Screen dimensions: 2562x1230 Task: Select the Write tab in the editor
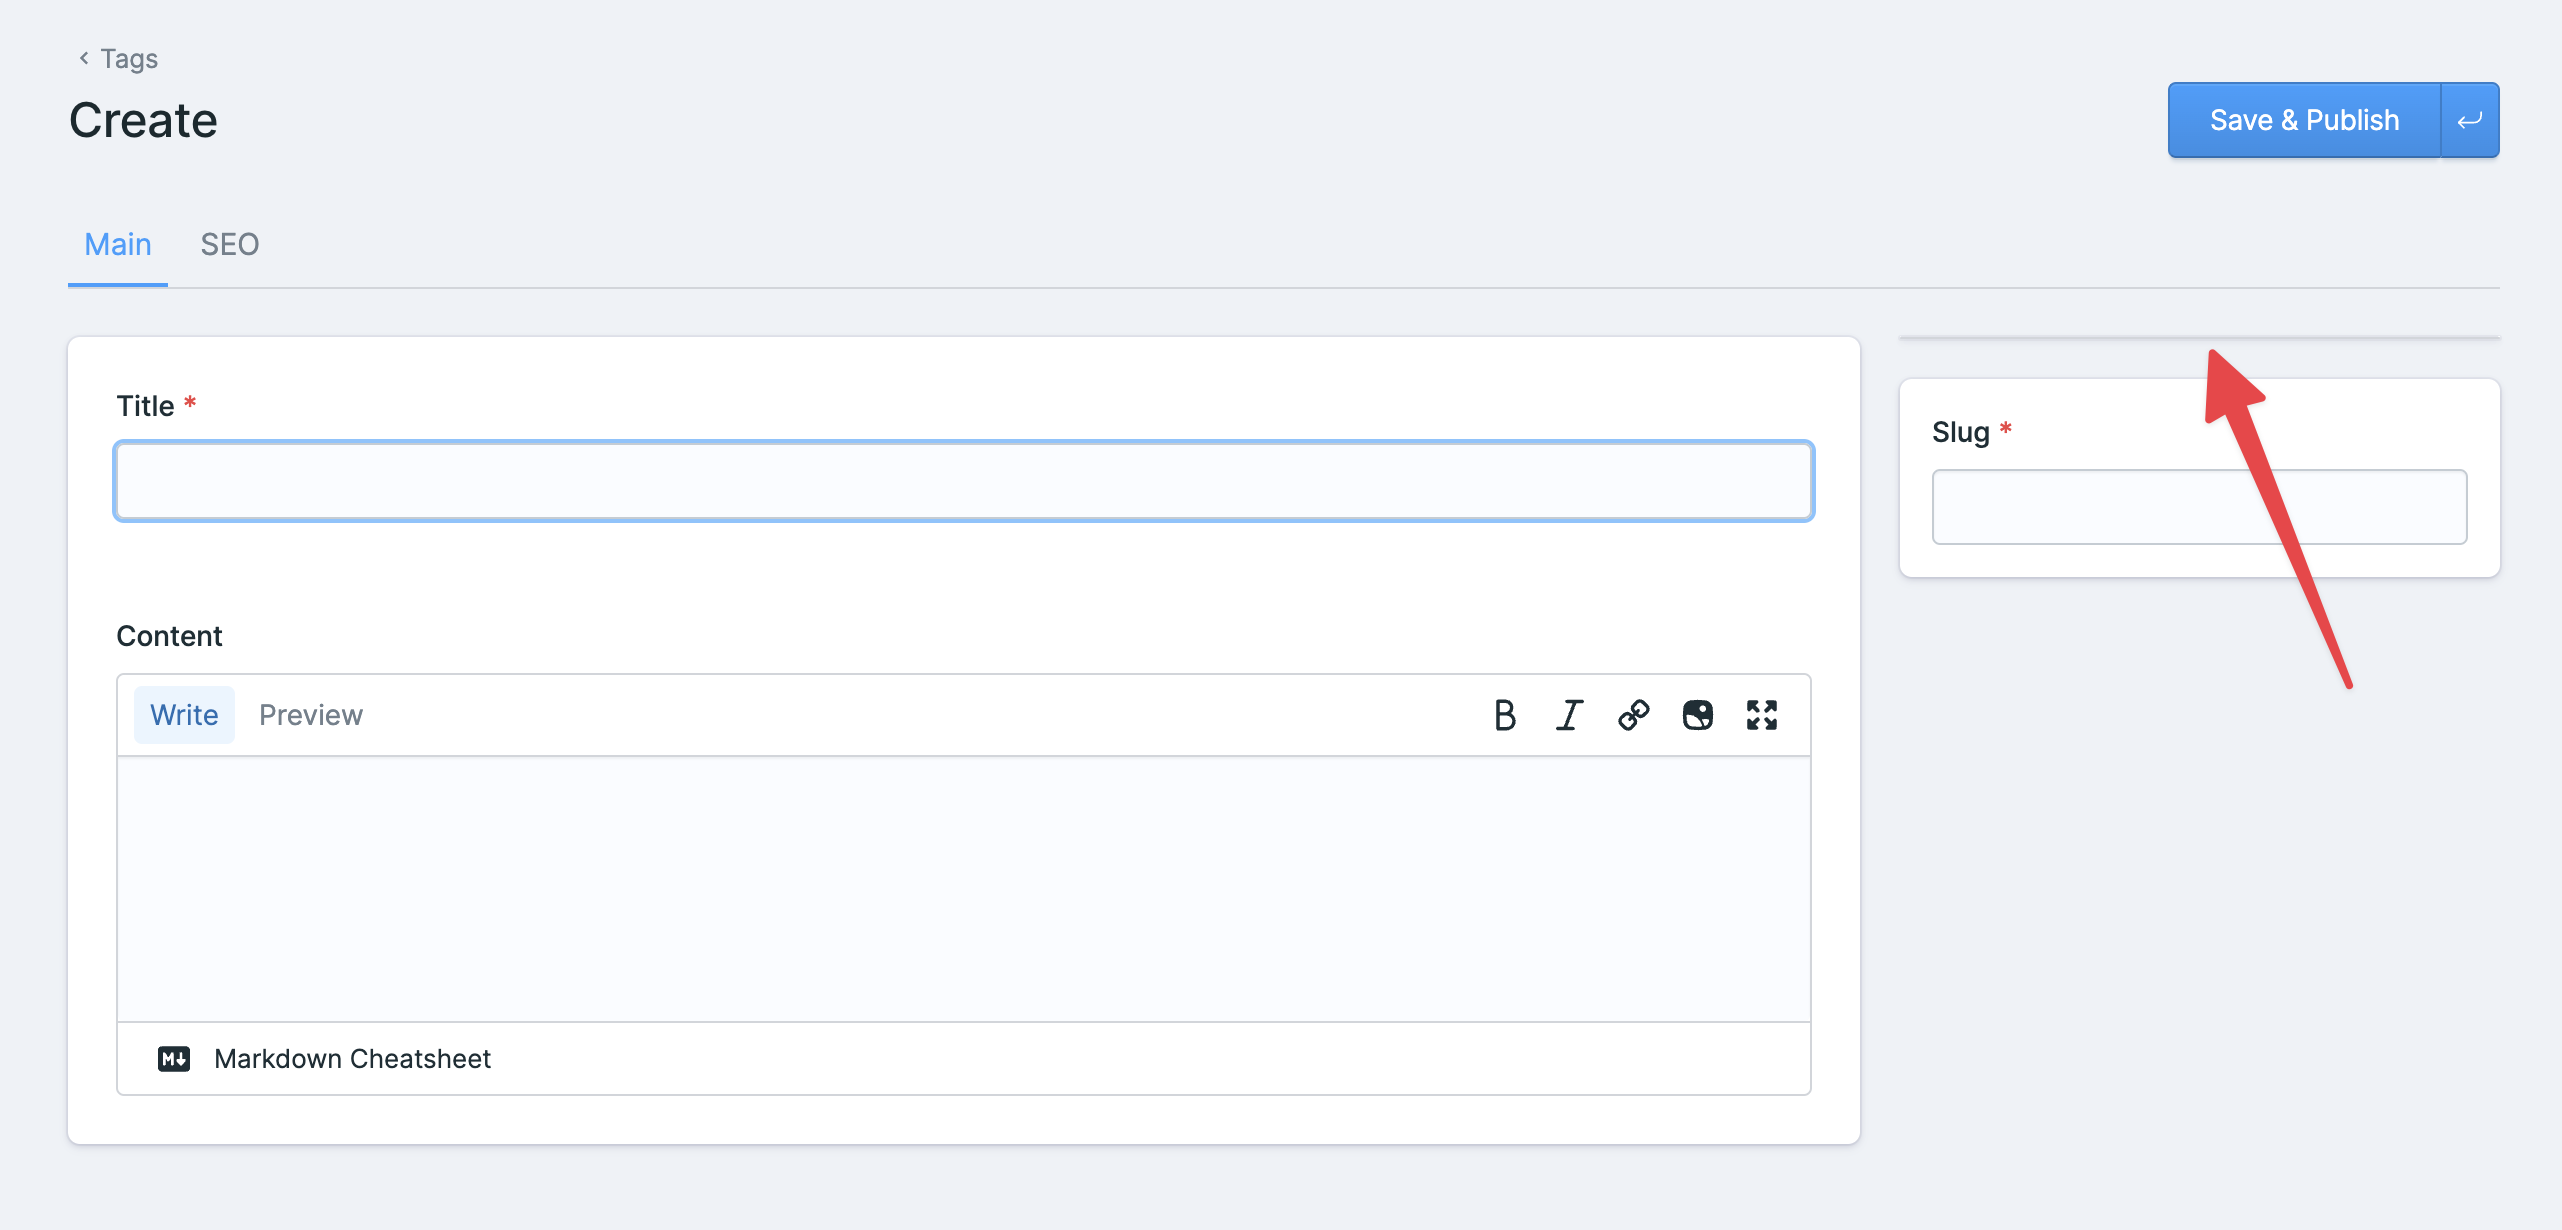click(184, 714)
